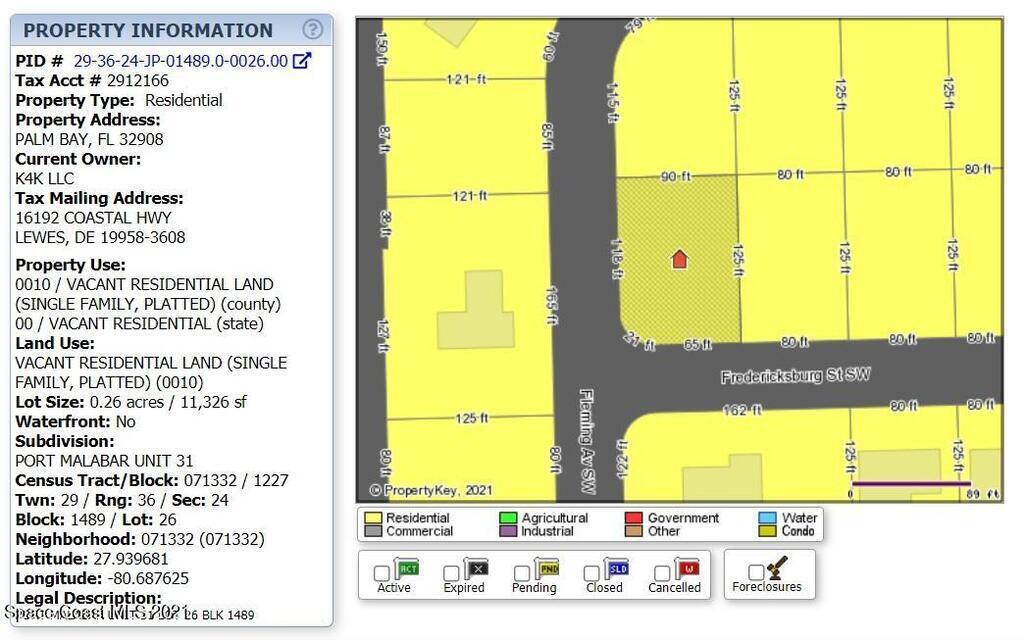Image resolution: width=1024 pixels, height=640 pixels.
Task: Enable the Active listings checkbox
Action: [381, 573]
